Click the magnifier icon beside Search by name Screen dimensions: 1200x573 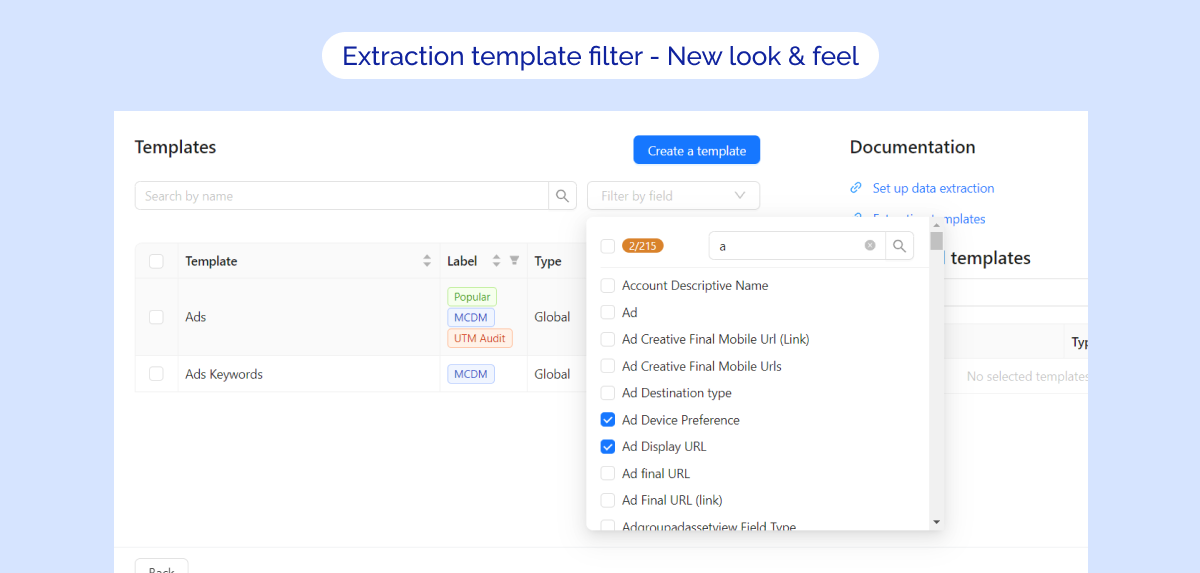(562, 196)
